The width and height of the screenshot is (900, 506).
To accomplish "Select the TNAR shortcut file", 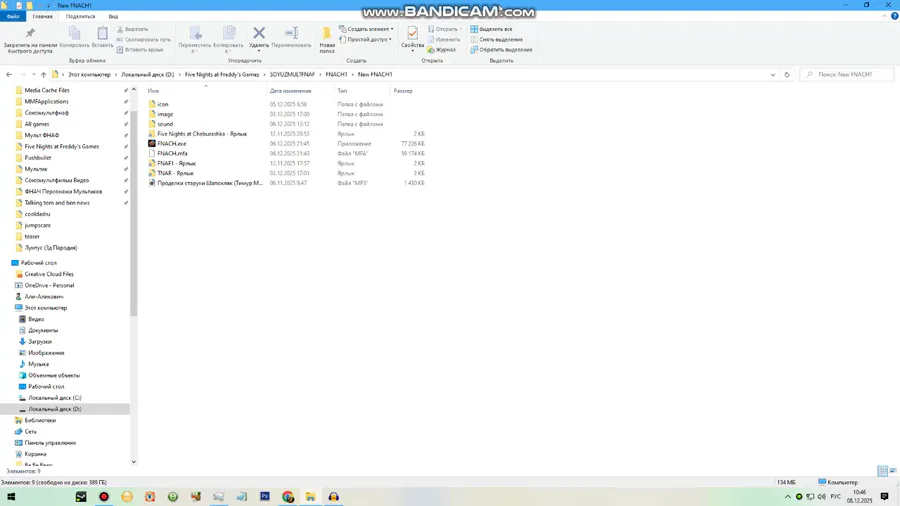I will coord(175,173).
